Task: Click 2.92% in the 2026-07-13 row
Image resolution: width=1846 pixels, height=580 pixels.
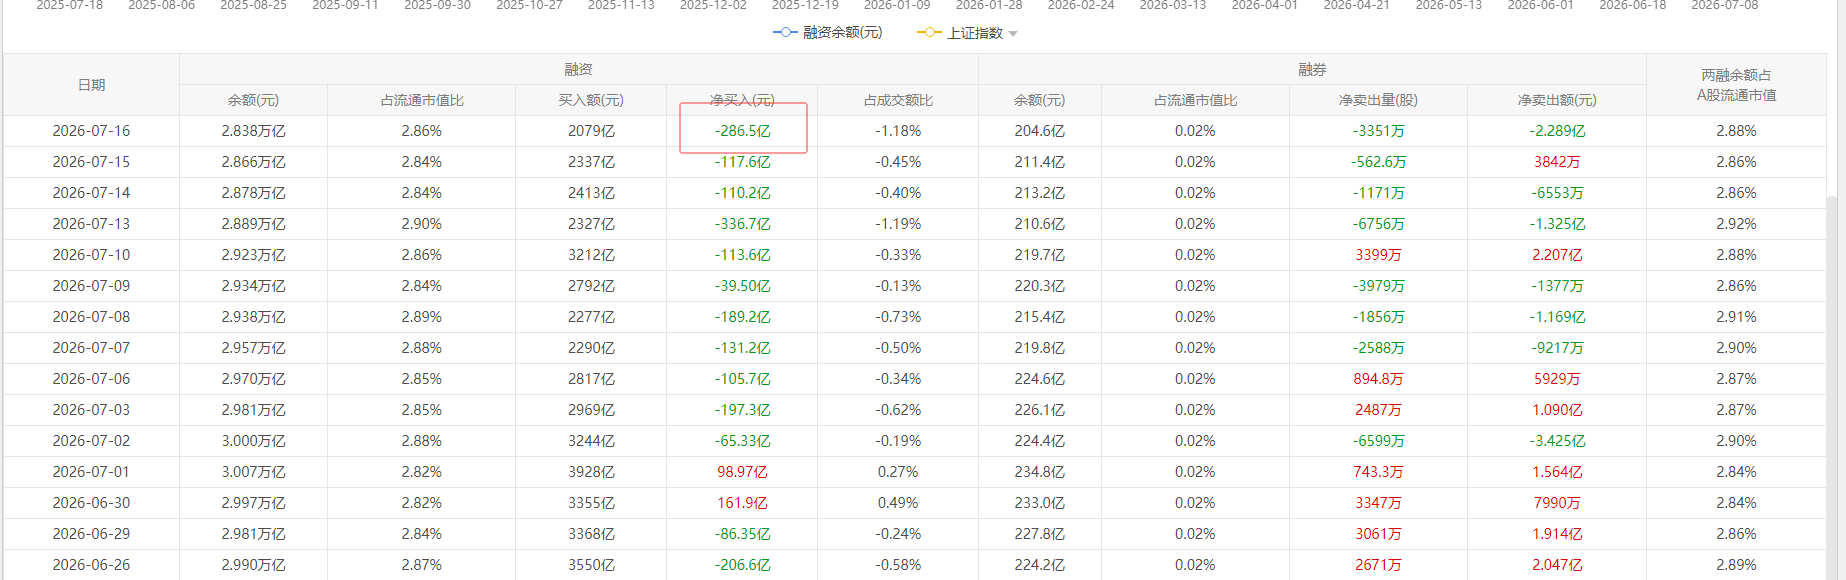Action: click(1736, 224)
